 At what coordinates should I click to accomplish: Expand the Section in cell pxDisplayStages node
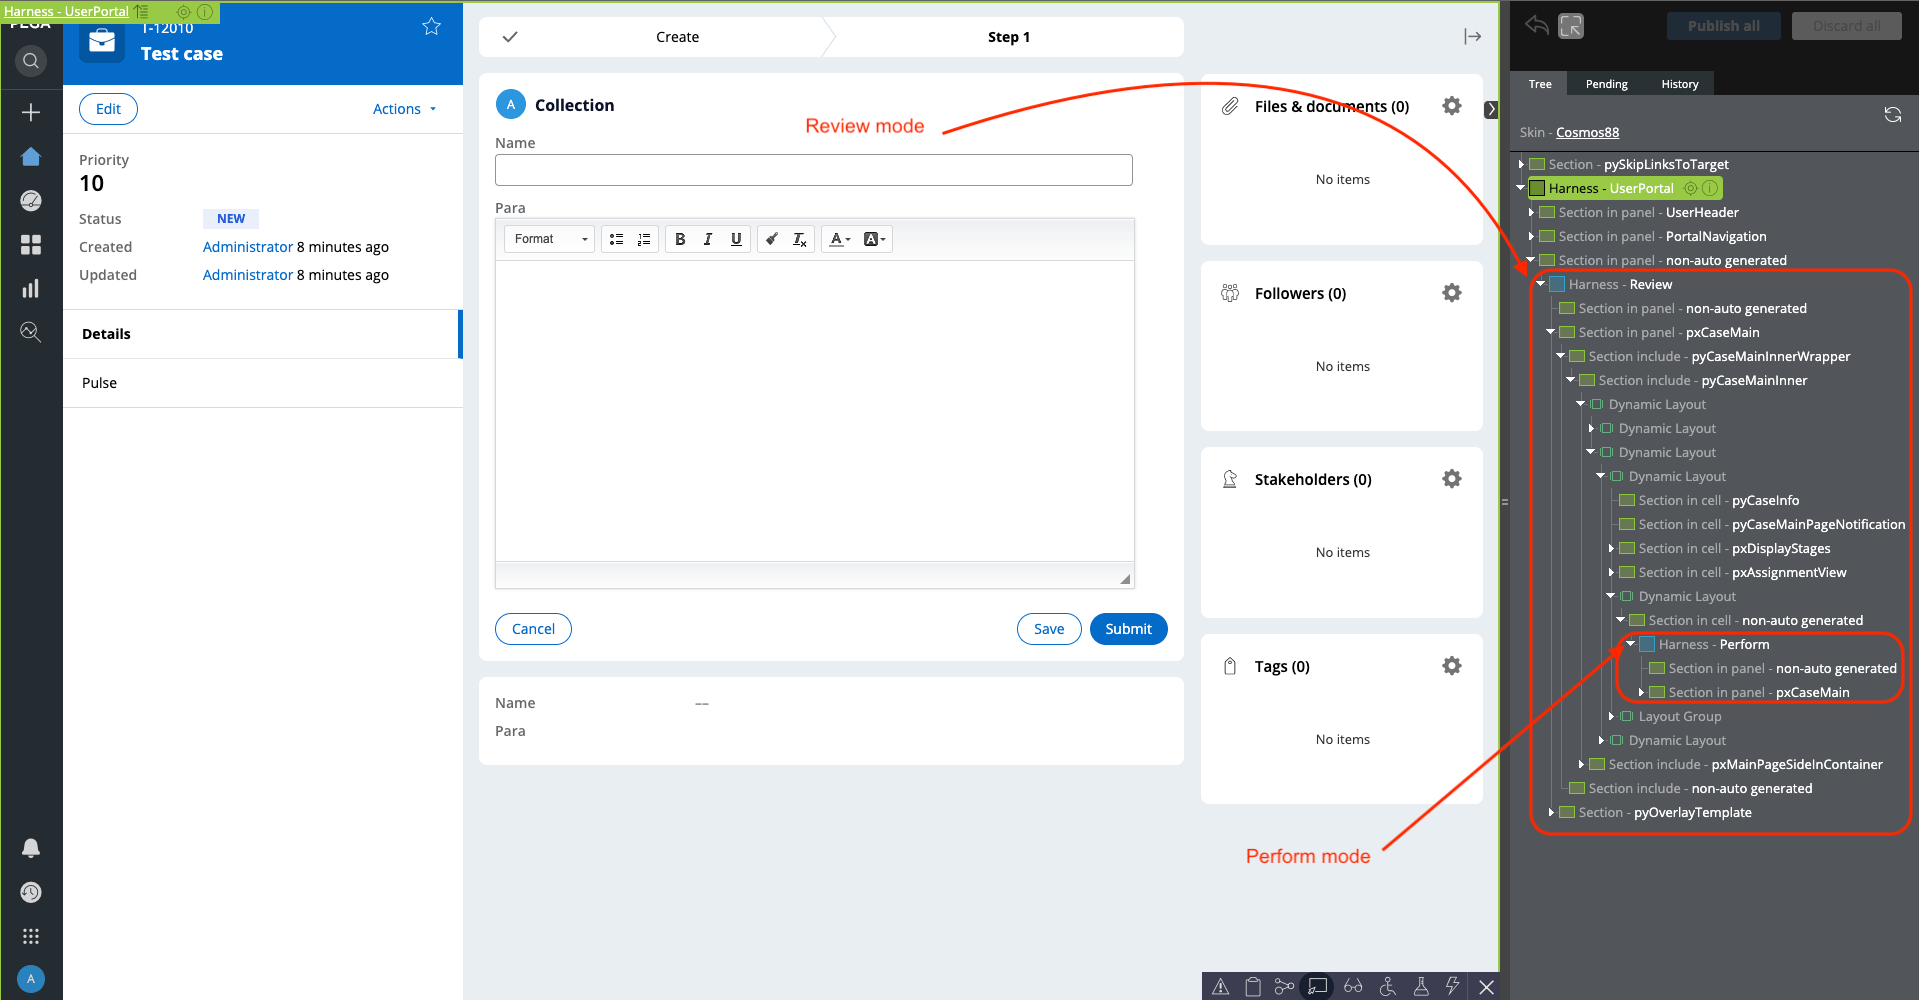tap(1611, 548)
